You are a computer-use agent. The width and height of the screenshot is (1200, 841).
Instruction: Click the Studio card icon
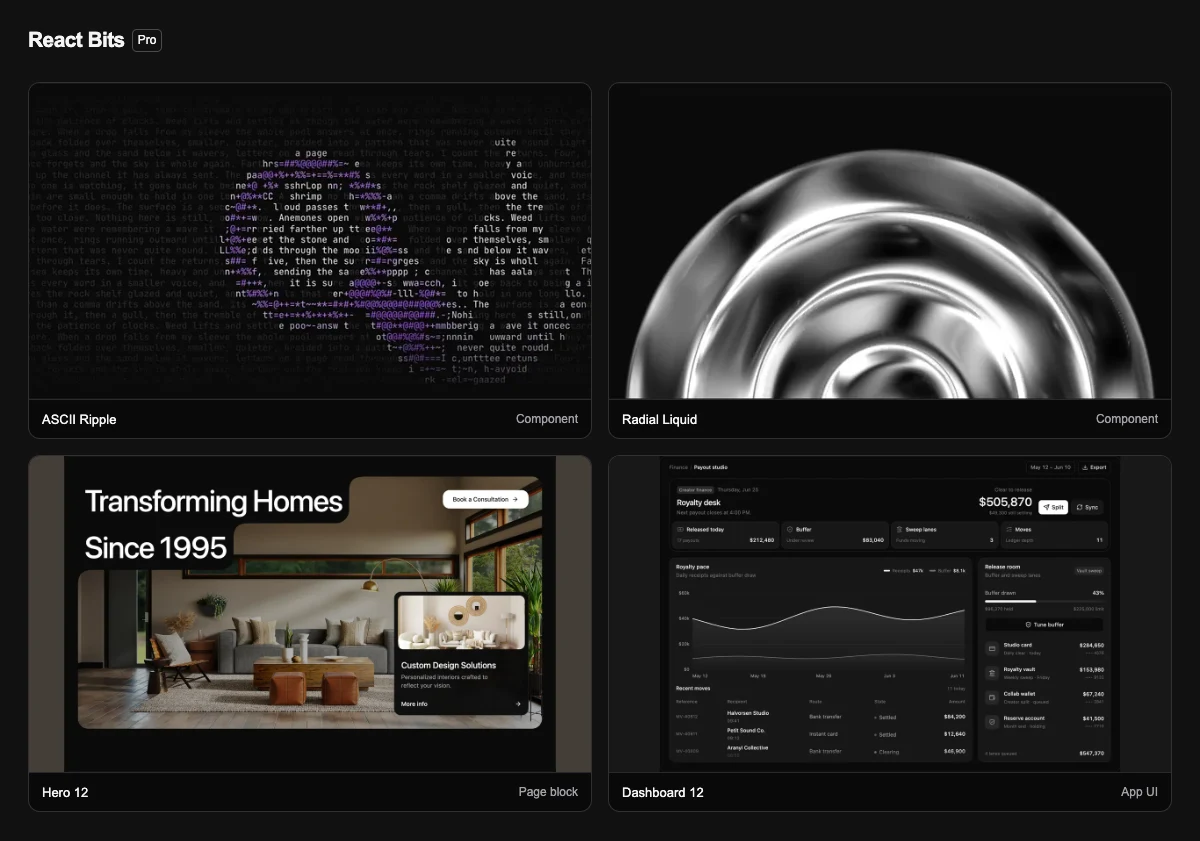(x=992, y=648)
